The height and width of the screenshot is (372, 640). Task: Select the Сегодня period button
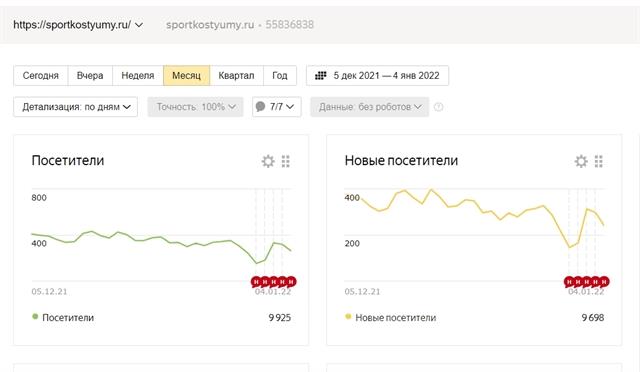(x=41, y=76)
